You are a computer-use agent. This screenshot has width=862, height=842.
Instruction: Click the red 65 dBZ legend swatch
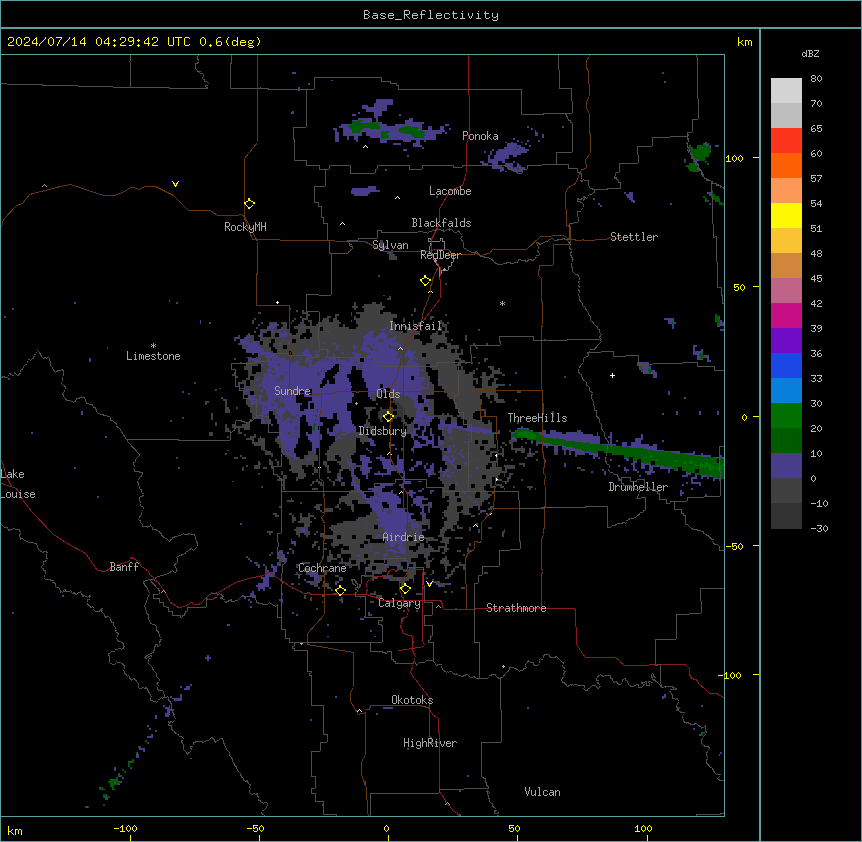tap(786, 140)
